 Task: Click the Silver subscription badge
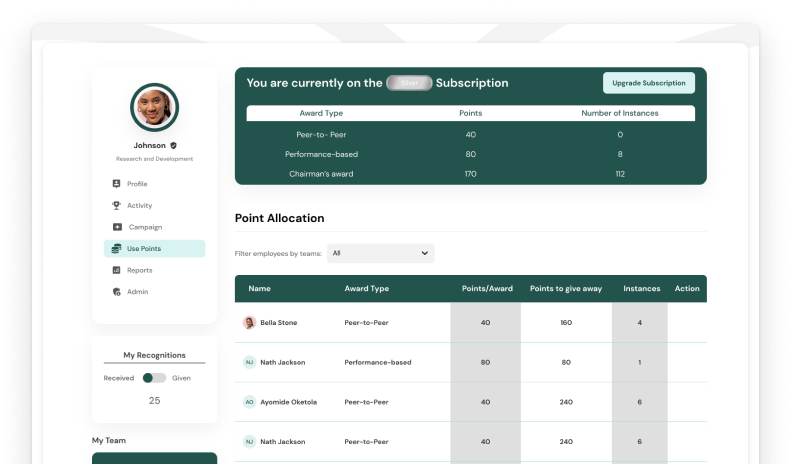(409, 84)
